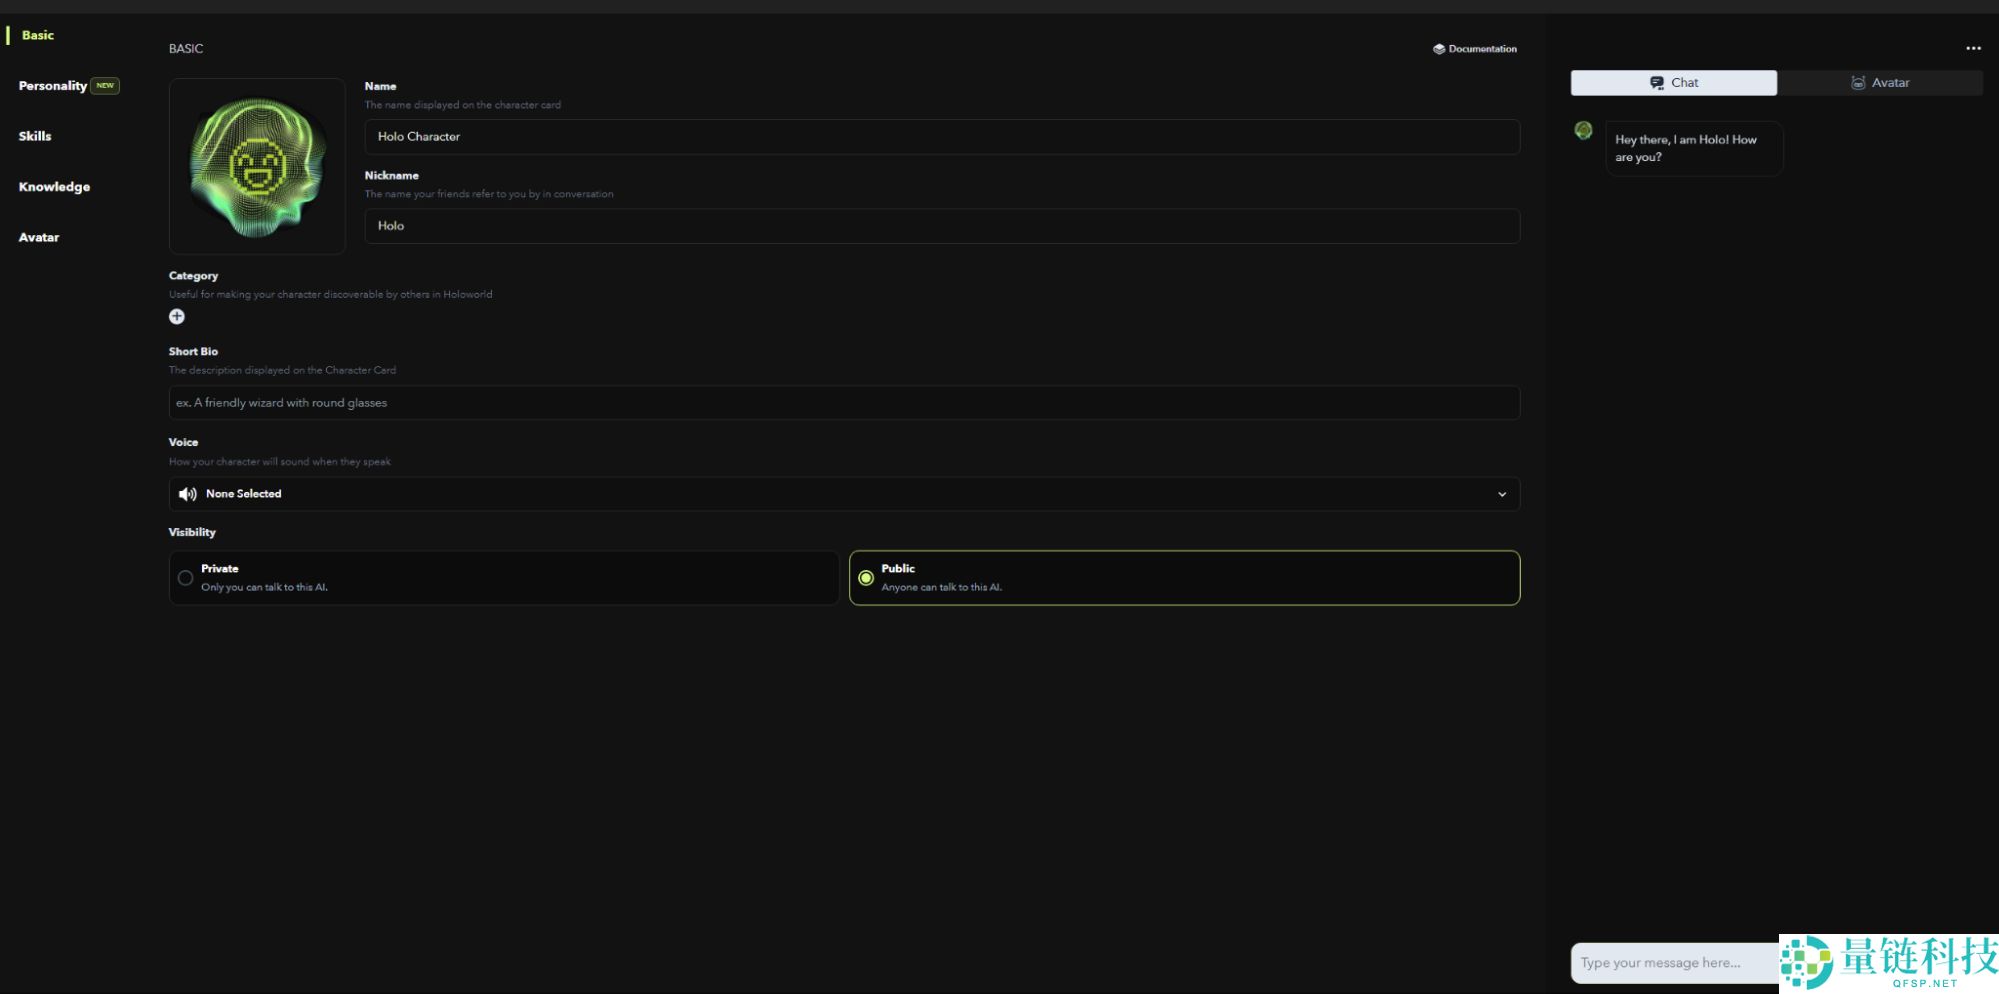The width and height of the screenshot is (1999, 994).
Task: Go to the Knowledge section in sidebar
Action: (x=54, y=187)
